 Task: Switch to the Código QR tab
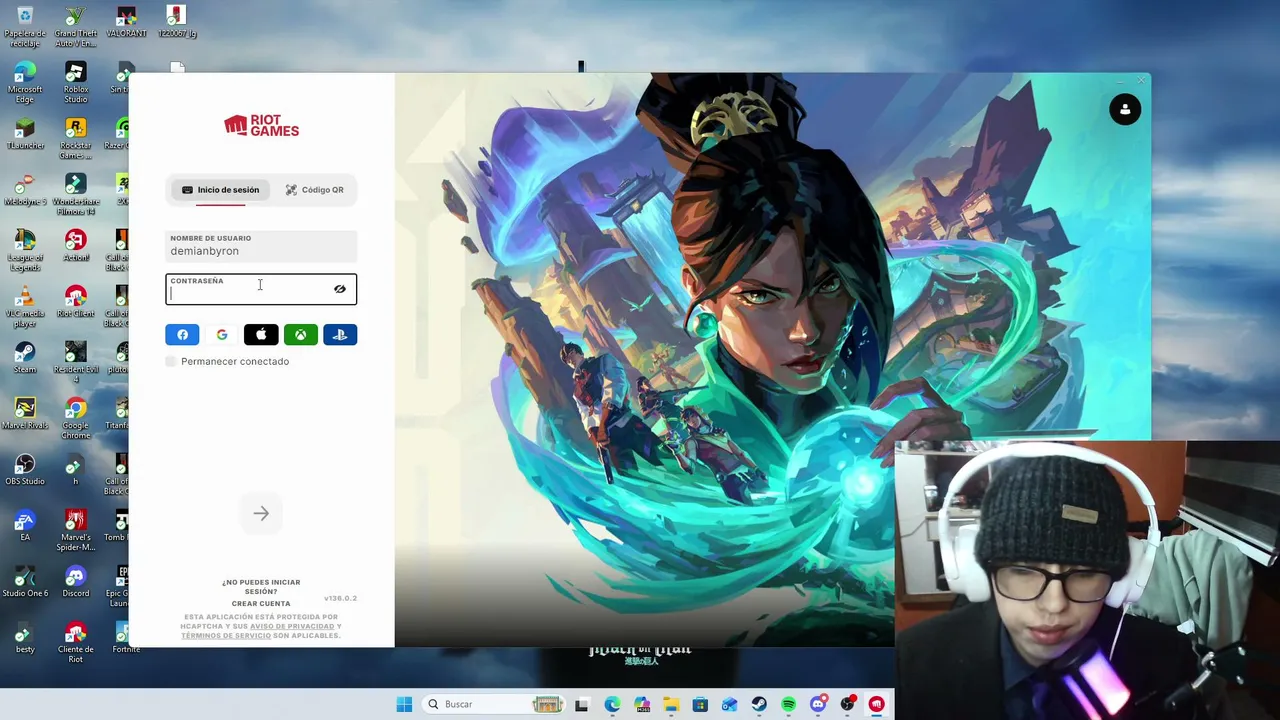314,190
